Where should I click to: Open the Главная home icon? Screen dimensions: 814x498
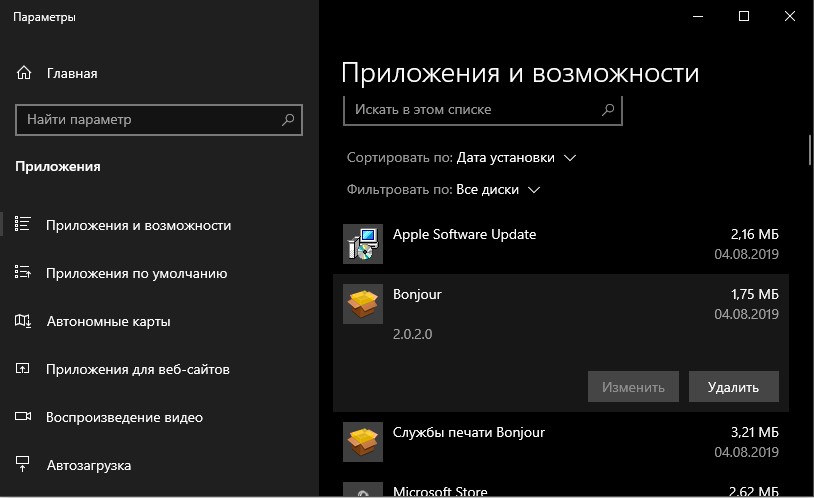coord(24,73)
